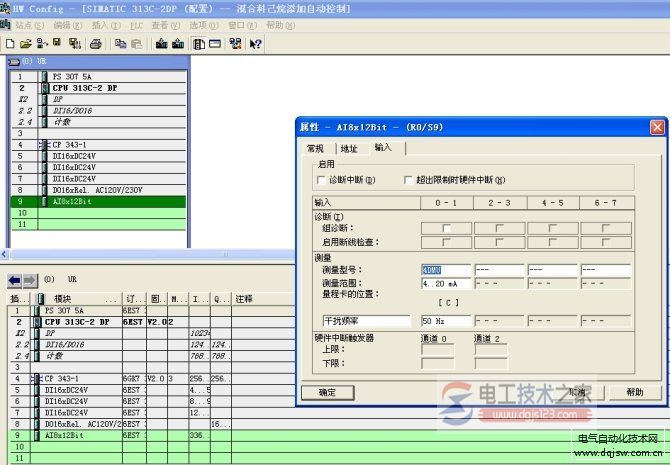Viewport: 670px width, 465px height.
Task: Switch to the 地址 tab
Action: (x=349, y=149)
